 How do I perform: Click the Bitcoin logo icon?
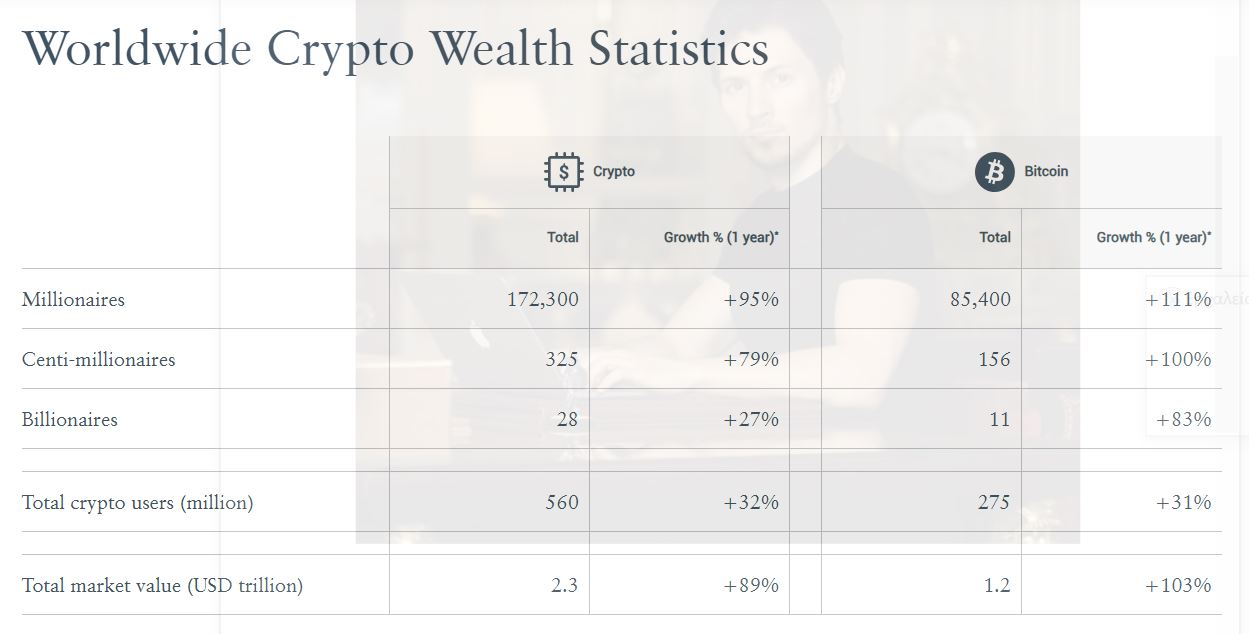994,172
